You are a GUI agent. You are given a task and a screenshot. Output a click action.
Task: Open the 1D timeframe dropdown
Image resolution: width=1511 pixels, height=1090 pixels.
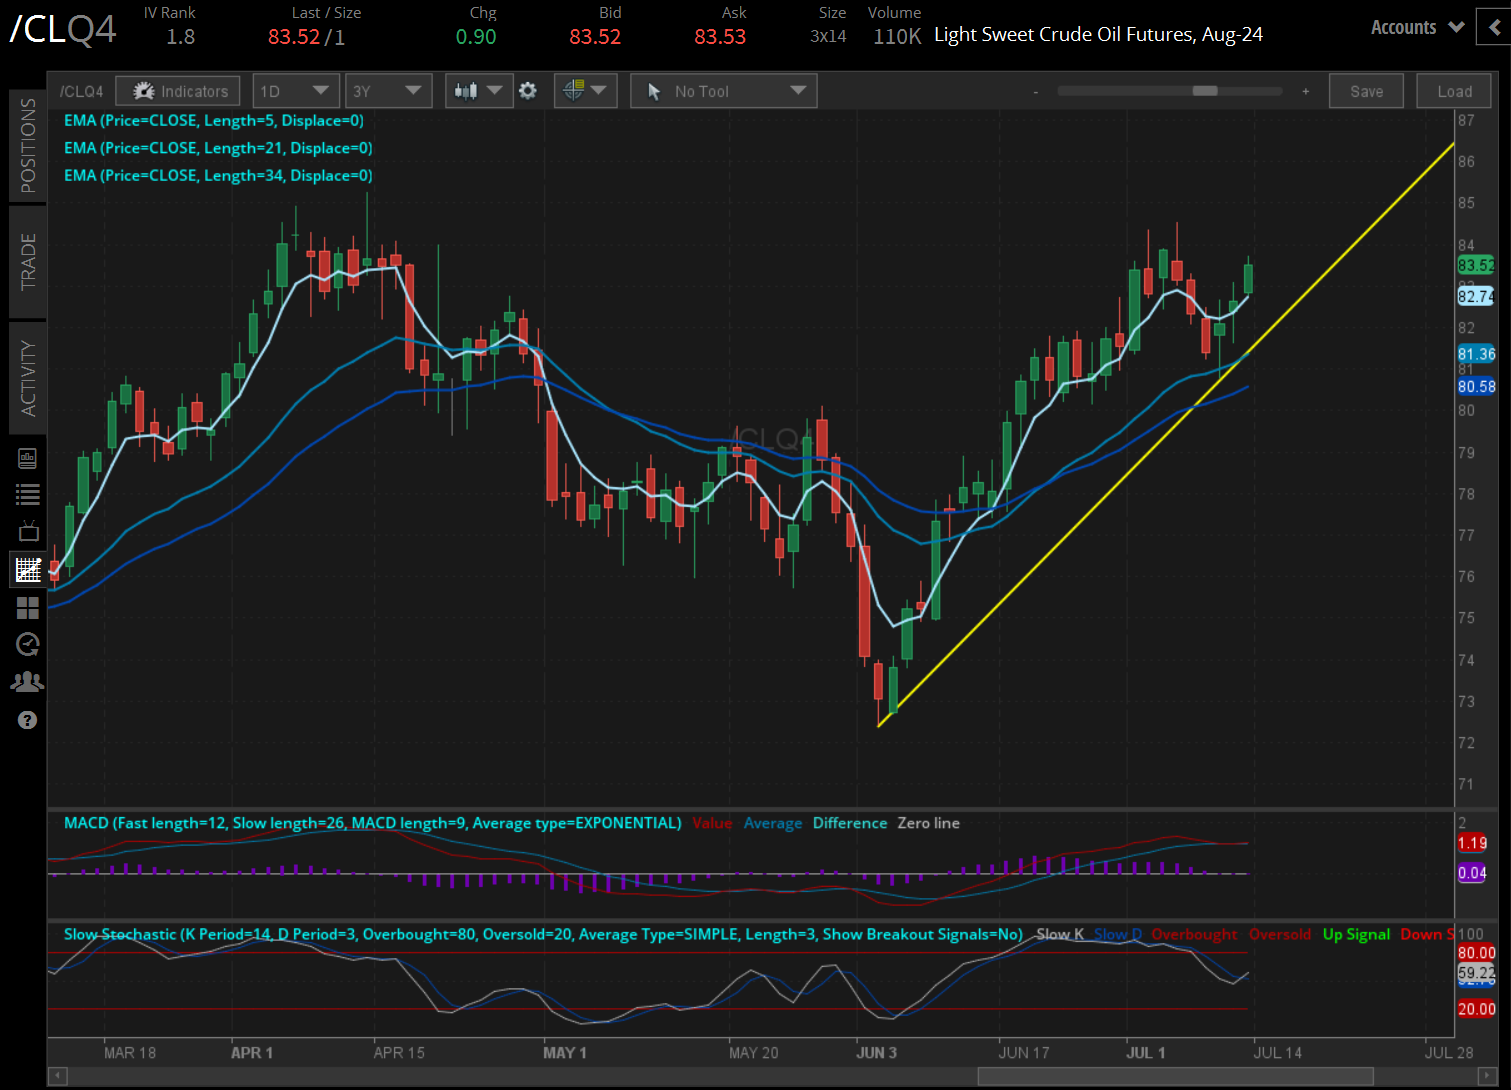[295, 91]
